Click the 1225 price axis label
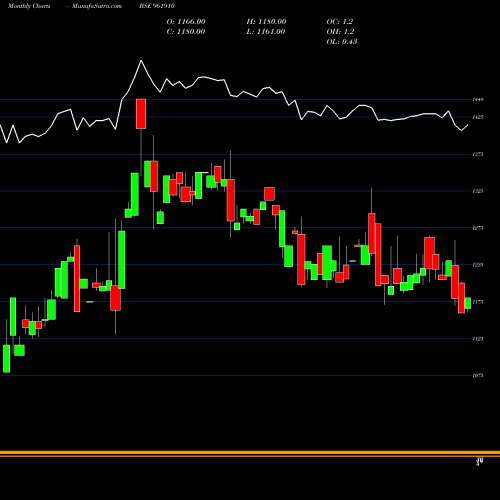Screen dimensions: 500x500 click(x=478, y=265)
